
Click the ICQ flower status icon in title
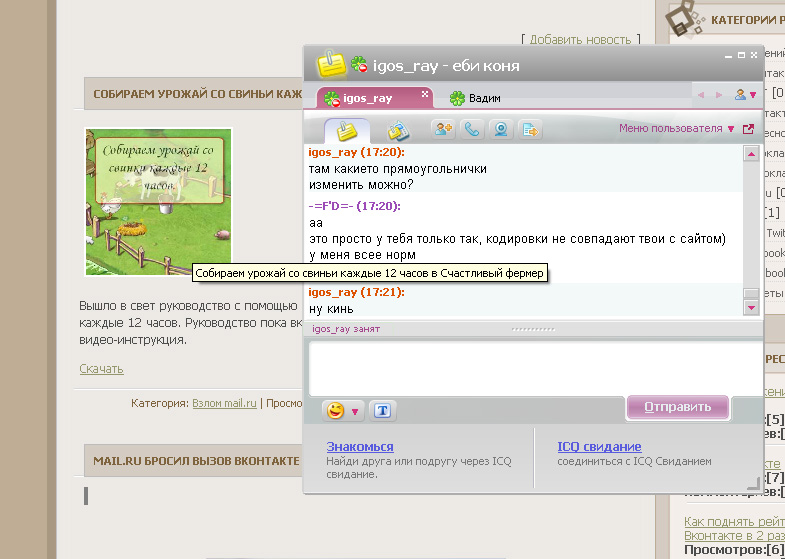pyautogui.click(x=359, y=65)
